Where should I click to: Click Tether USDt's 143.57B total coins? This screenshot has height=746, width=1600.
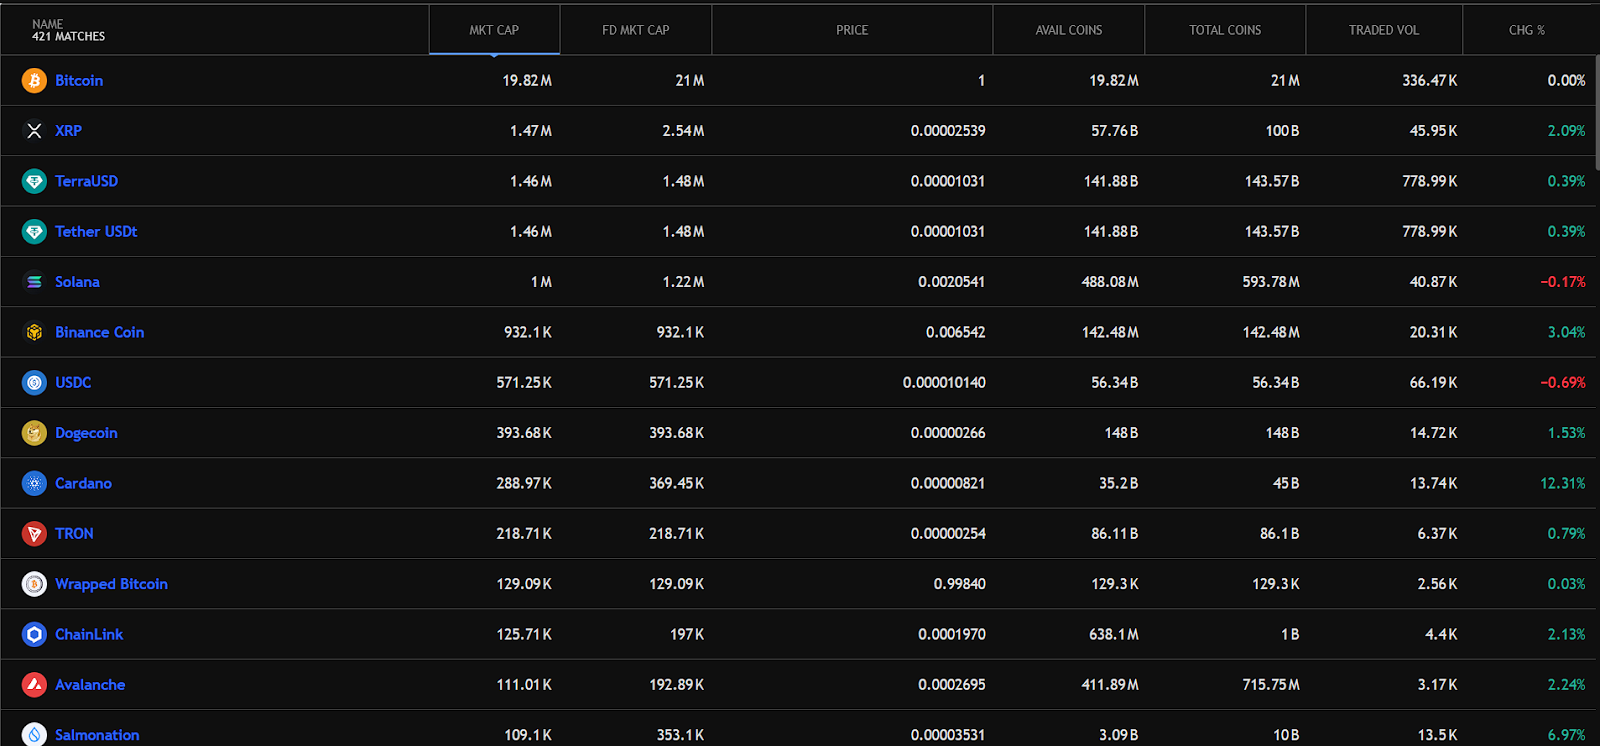click(x=1272, y=231)
